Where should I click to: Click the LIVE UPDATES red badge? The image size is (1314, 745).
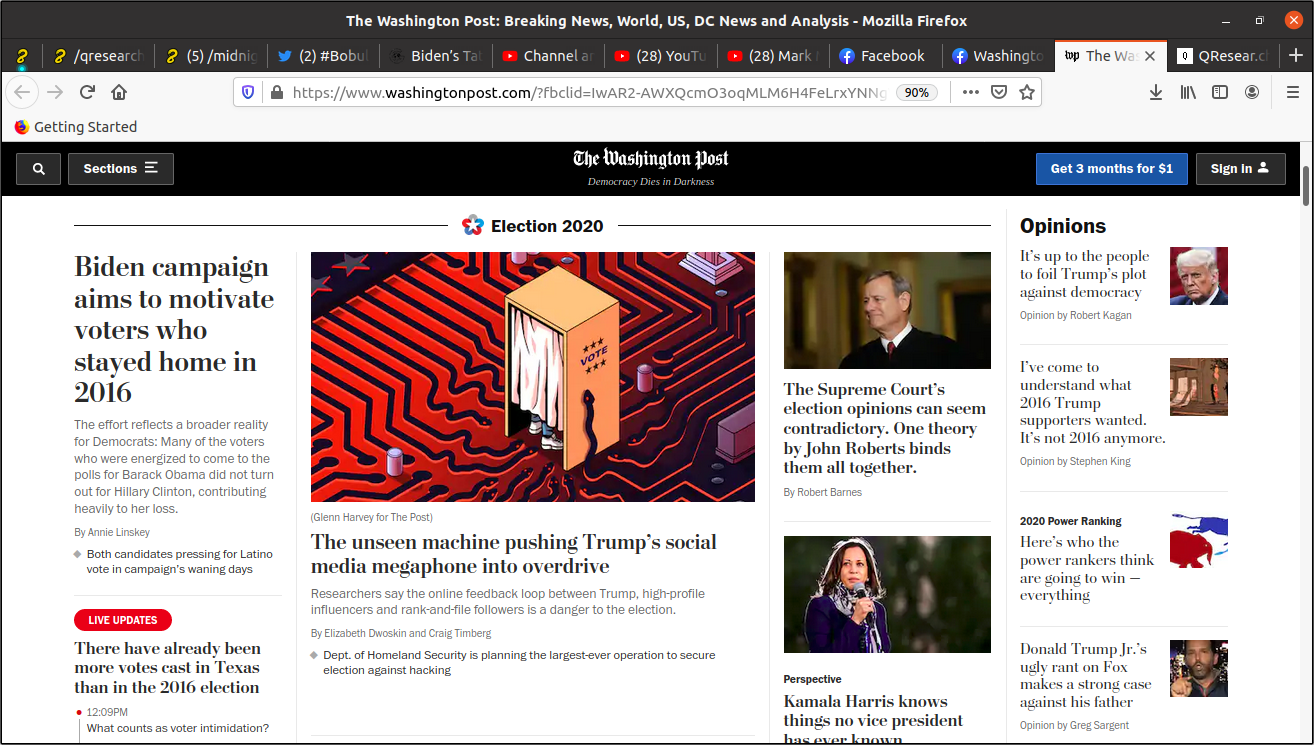click(x=123, y=620)
